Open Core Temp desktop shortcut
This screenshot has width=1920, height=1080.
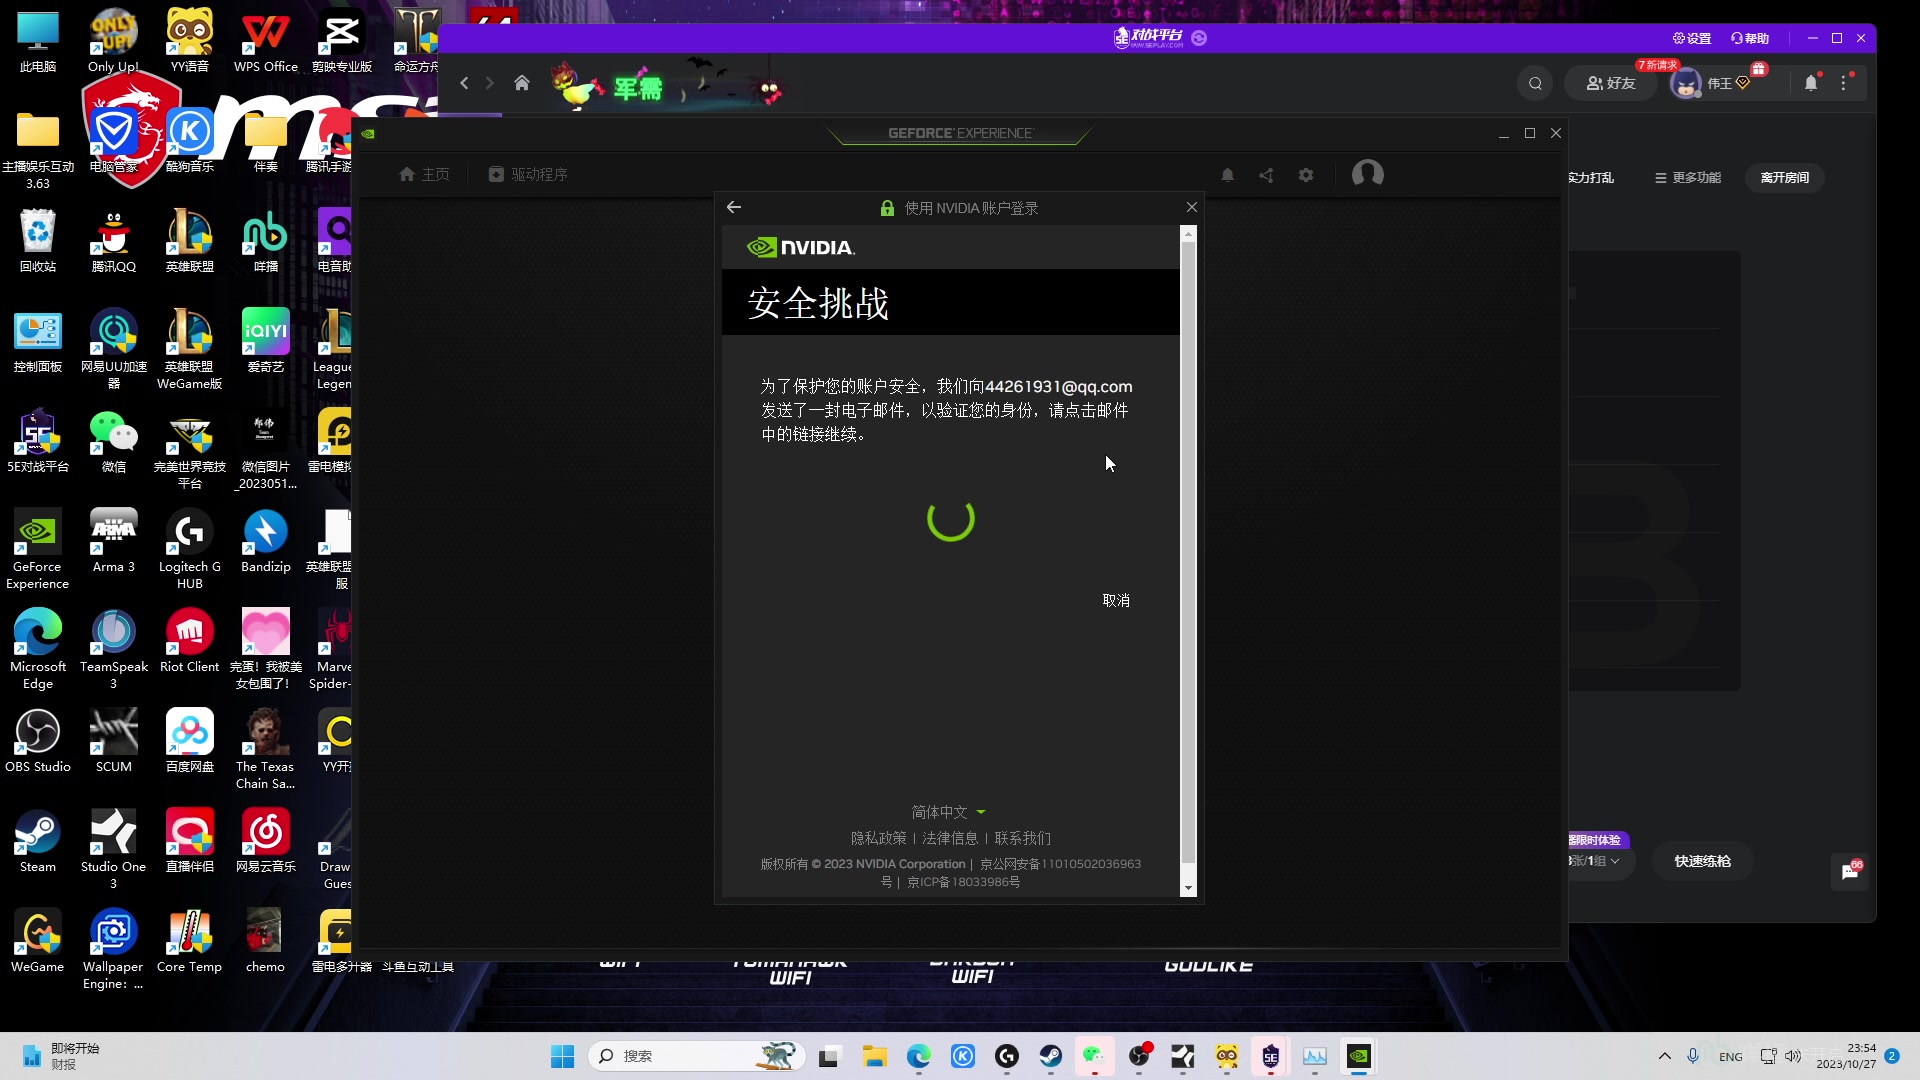click(190, 941)
